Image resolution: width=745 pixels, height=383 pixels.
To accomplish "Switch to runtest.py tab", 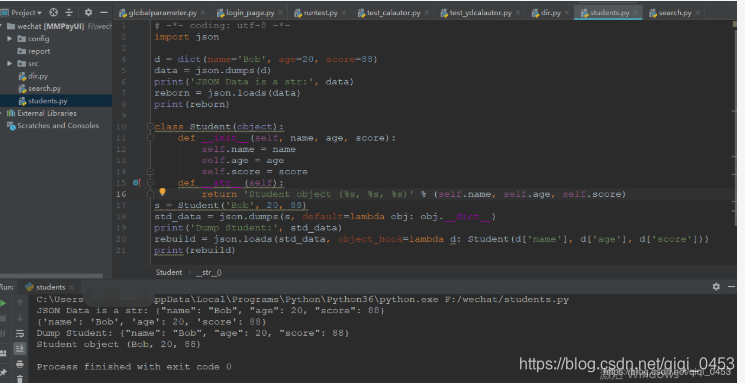I will click(316, 13).
